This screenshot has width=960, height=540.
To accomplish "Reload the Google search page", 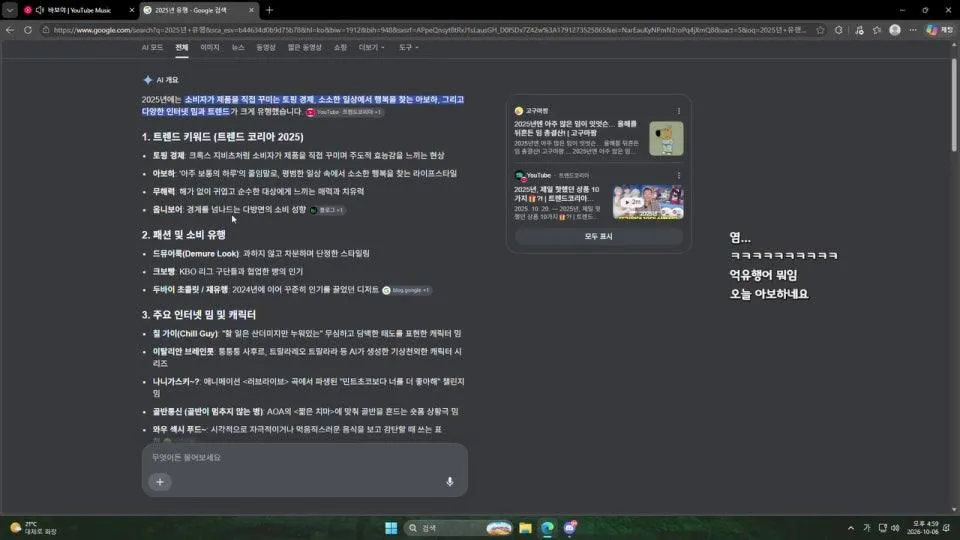I will tap(28, 30).
